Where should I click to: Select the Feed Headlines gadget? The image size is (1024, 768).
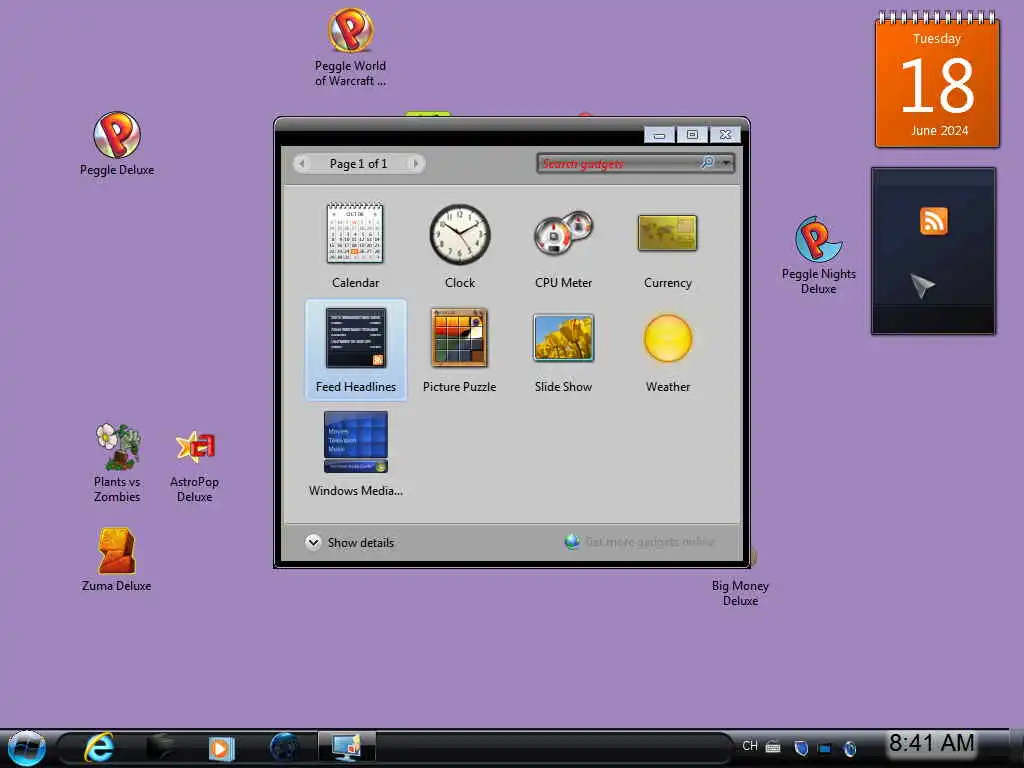356,350
